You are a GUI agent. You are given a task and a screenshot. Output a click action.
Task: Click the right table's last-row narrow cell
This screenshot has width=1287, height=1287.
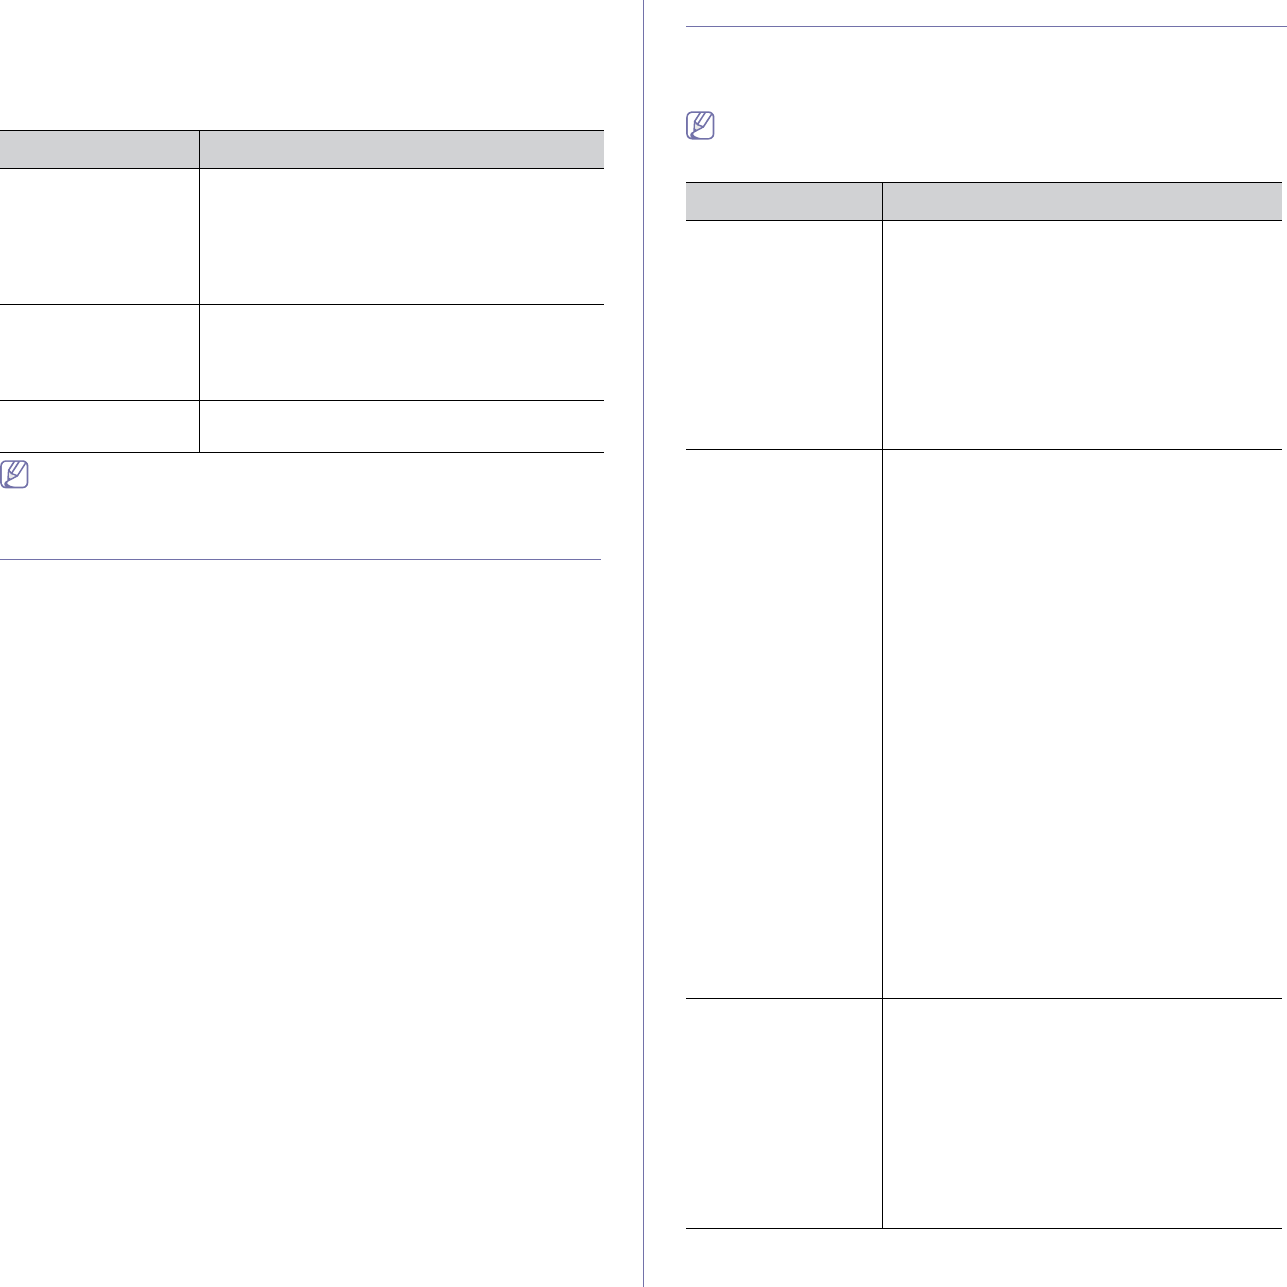click(x=784, y=1113)
